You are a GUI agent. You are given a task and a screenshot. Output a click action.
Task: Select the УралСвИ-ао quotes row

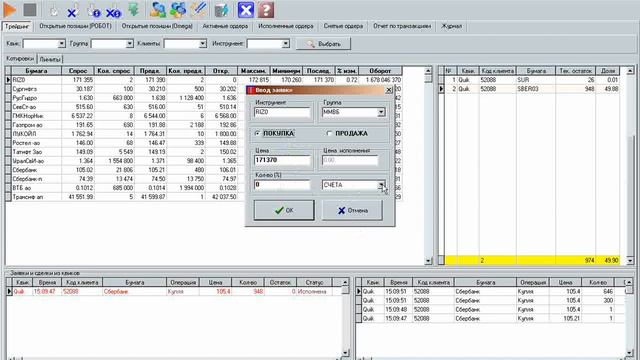pos(125,161)
